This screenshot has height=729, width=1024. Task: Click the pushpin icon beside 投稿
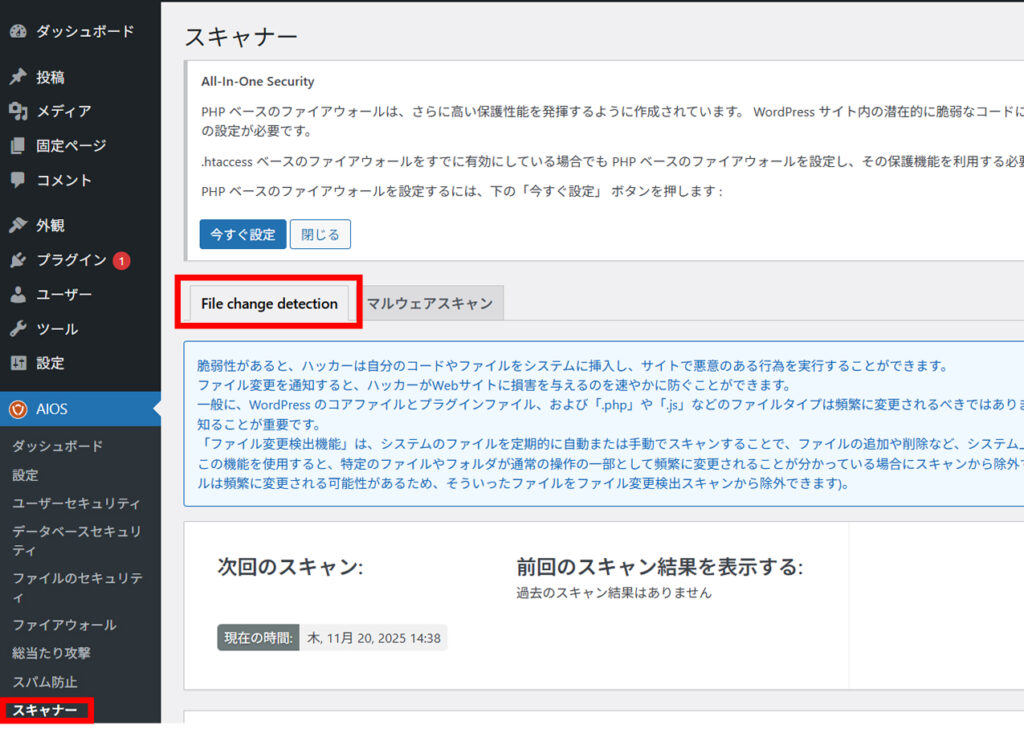(x=17, y=78)
